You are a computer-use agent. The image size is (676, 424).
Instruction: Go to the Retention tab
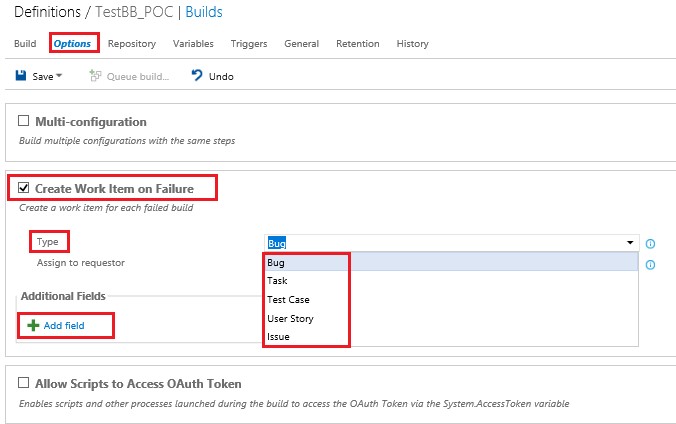358,44
